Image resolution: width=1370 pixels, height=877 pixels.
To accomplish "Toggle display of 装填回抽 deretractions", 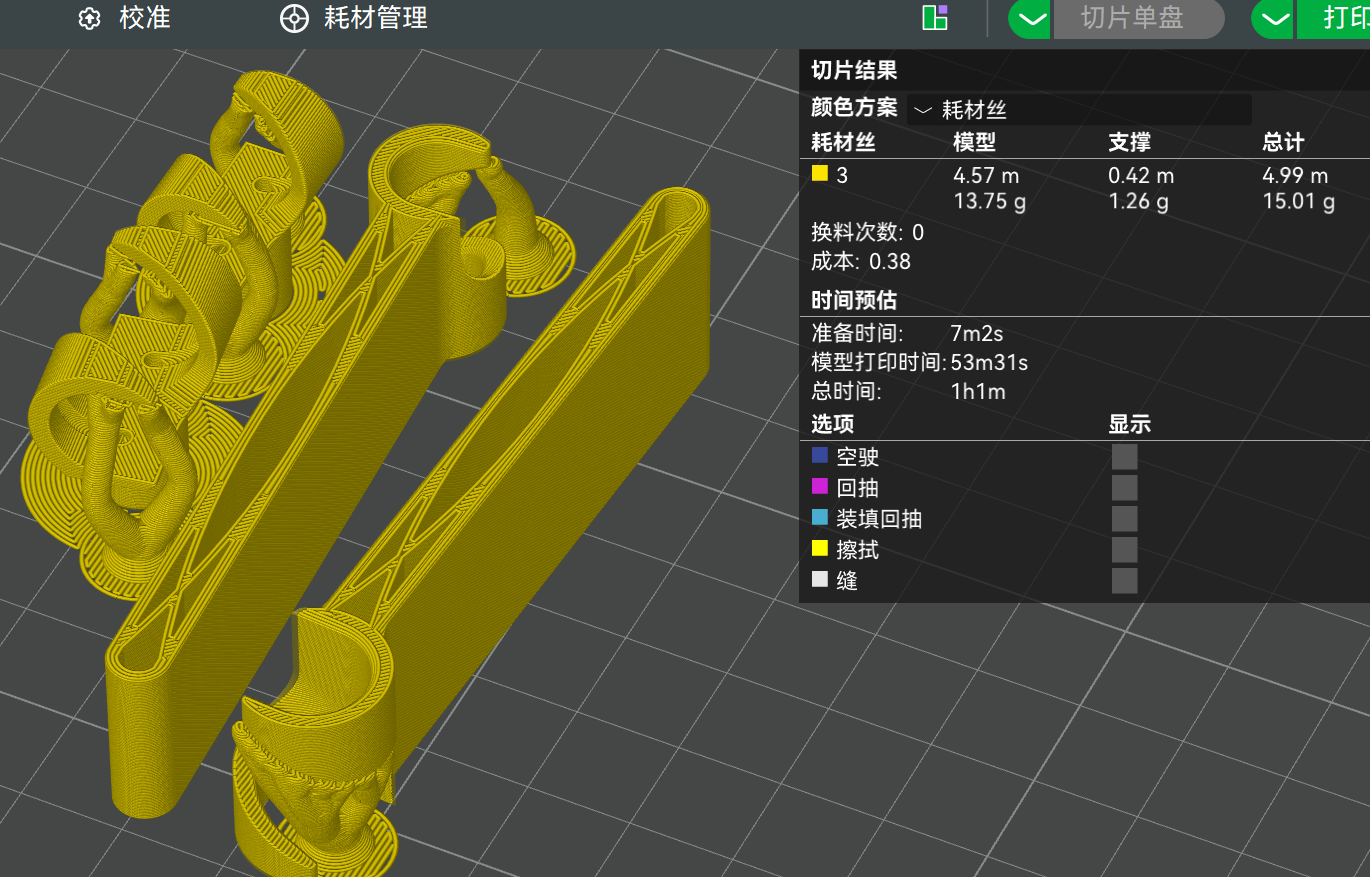I will tap(1125, 519).
